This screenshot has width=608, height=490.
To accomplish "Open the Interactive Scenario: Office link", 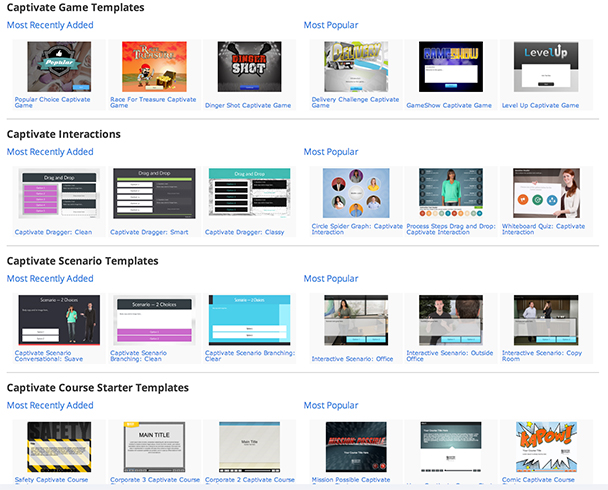I will click(351, 357).
